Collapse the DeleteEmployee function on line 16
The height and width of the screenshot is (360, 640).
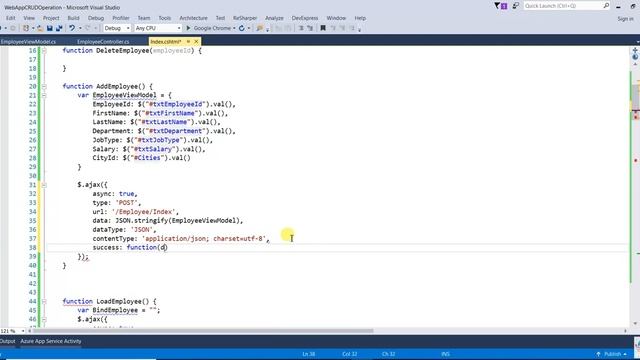[x=44, y=51]
